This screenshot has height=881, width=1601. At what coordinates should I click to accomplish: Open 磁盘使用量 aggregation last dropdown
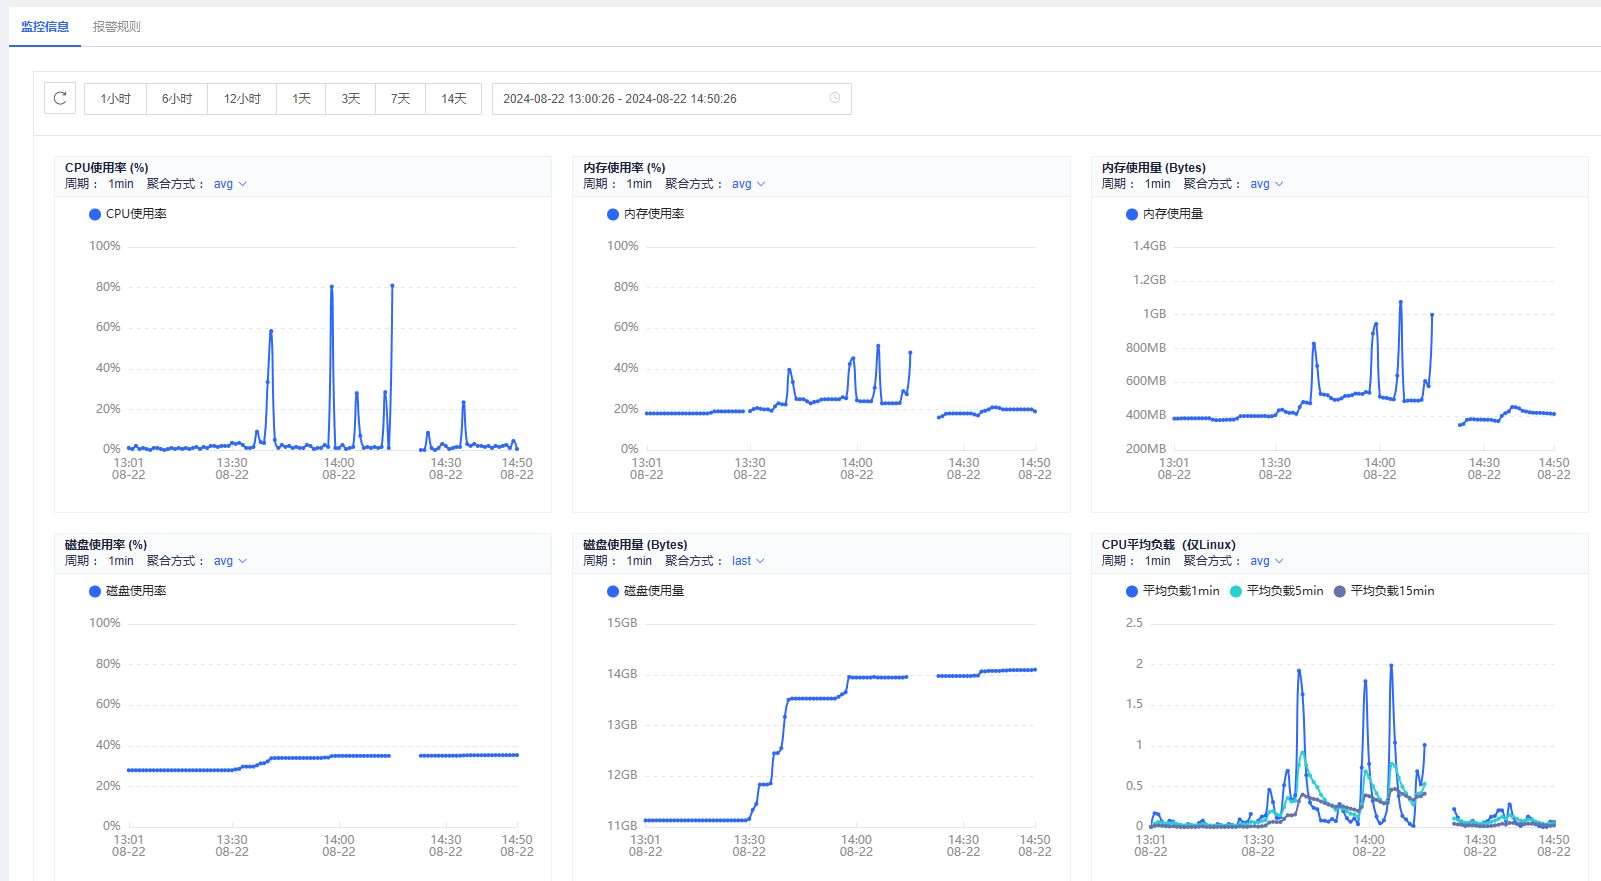(747, 561)
